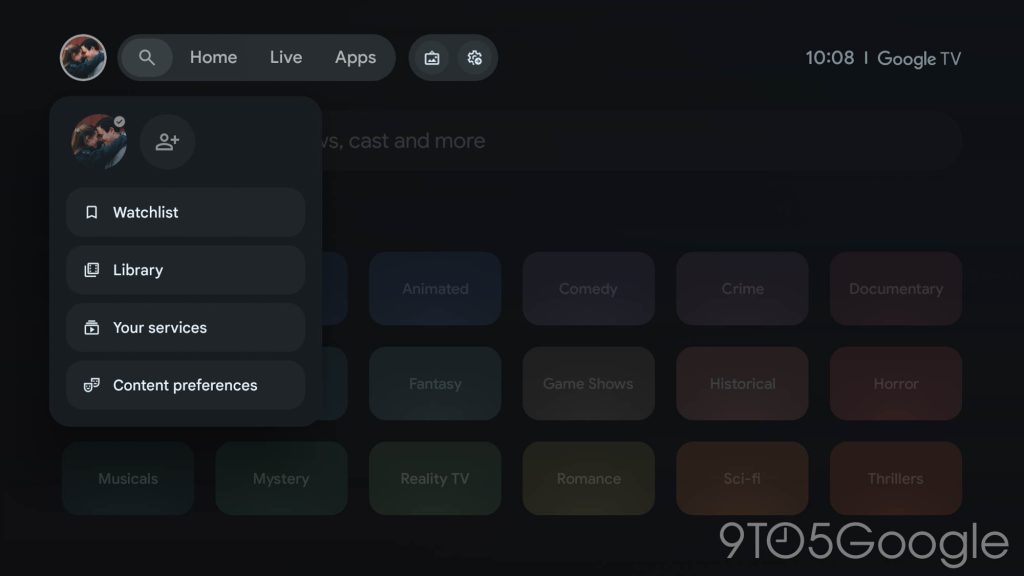Select the Animated genre tile

[x=435, y=289]
